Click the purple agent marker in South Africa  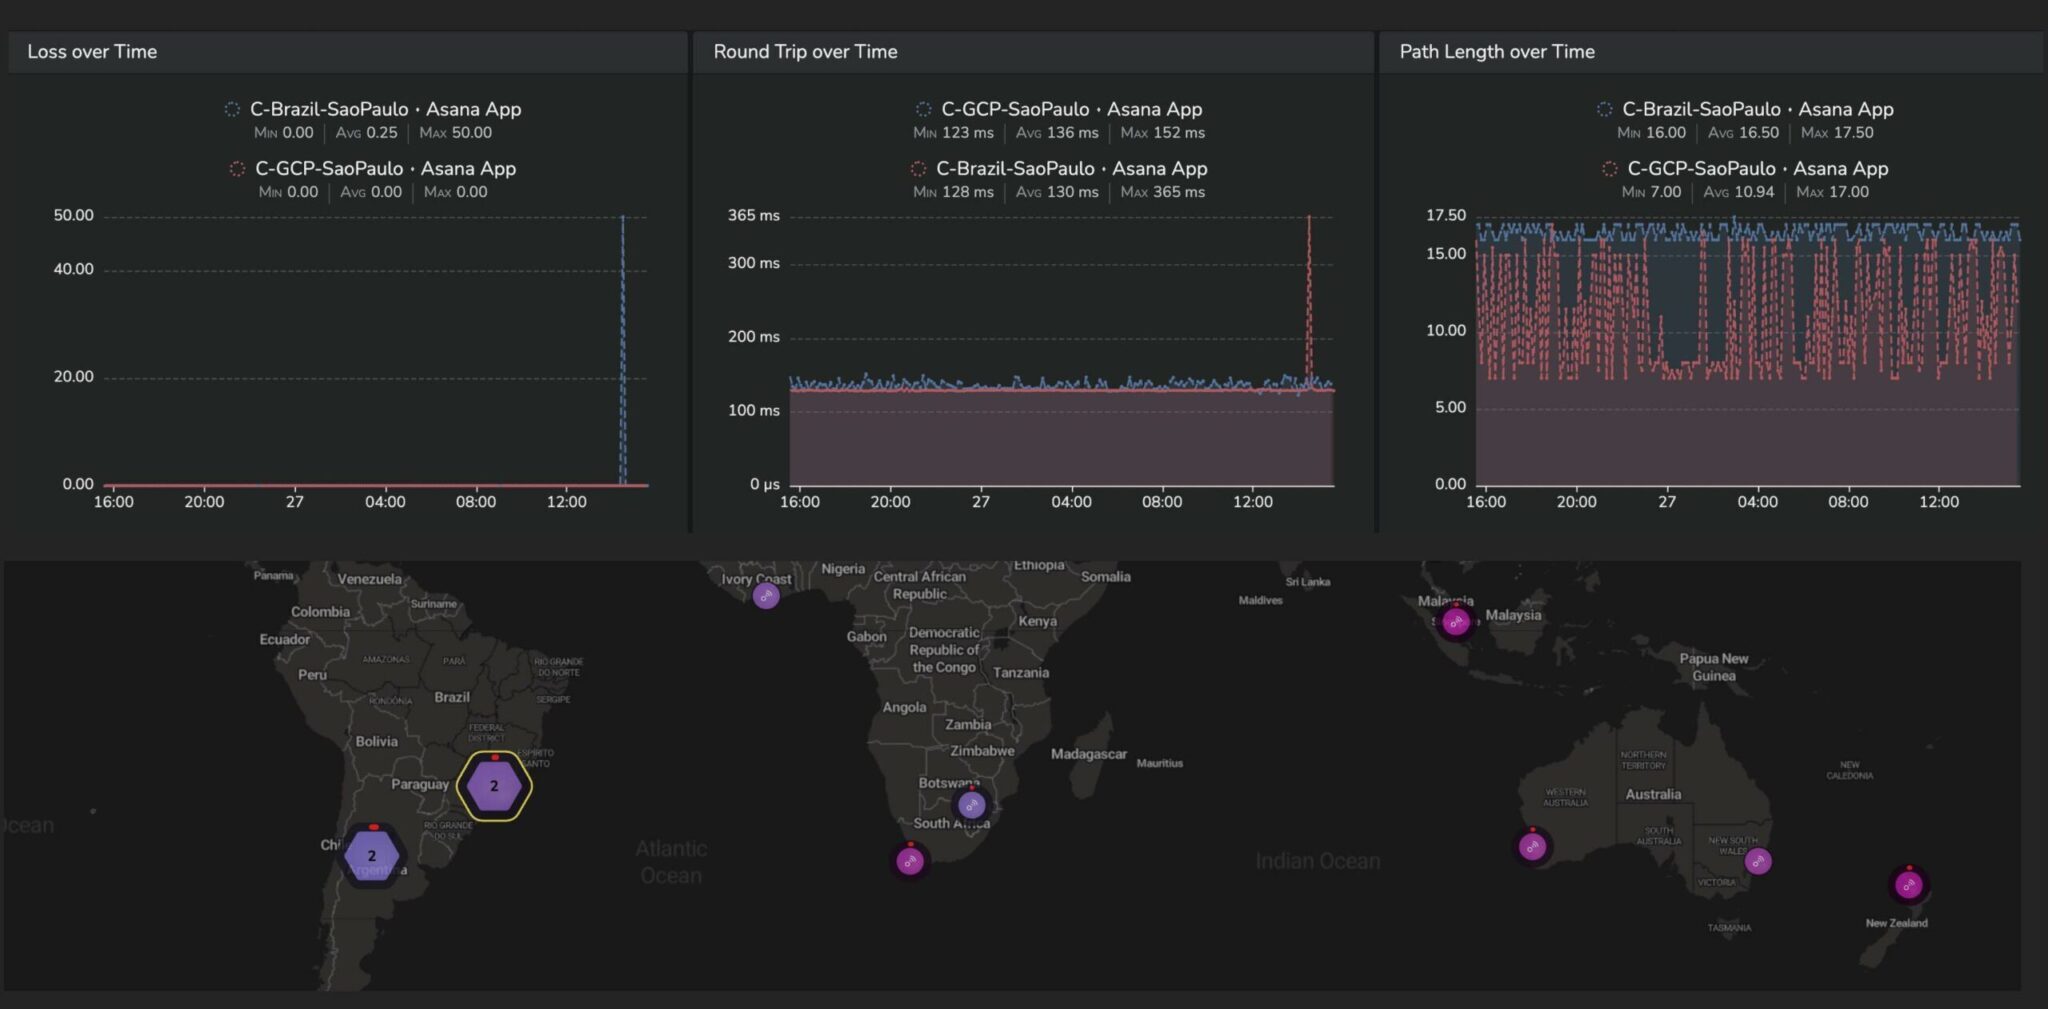point(970,803)
